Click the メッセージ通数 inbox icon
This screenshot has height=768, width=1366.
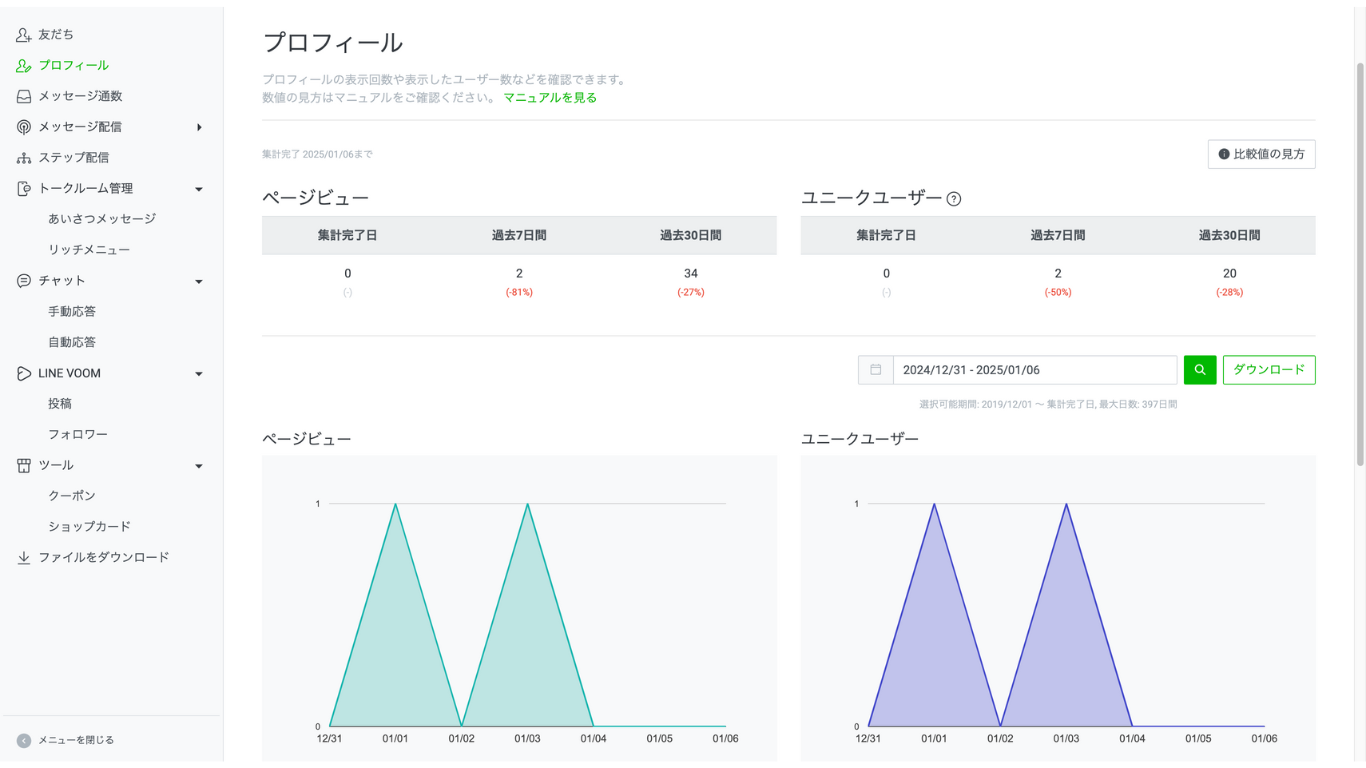[x=24, y=97]
